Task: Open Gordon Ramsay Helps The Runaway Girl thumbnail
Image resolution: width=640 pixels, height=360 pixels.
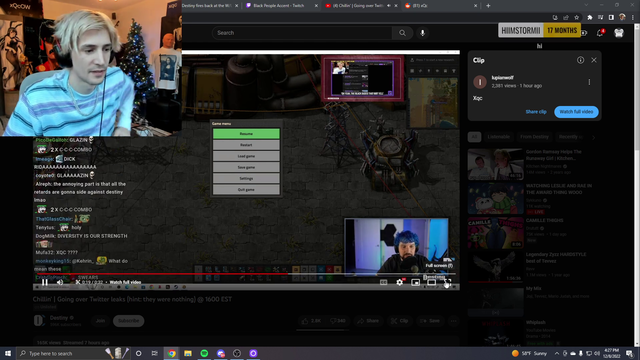Action: click(496, 164)
